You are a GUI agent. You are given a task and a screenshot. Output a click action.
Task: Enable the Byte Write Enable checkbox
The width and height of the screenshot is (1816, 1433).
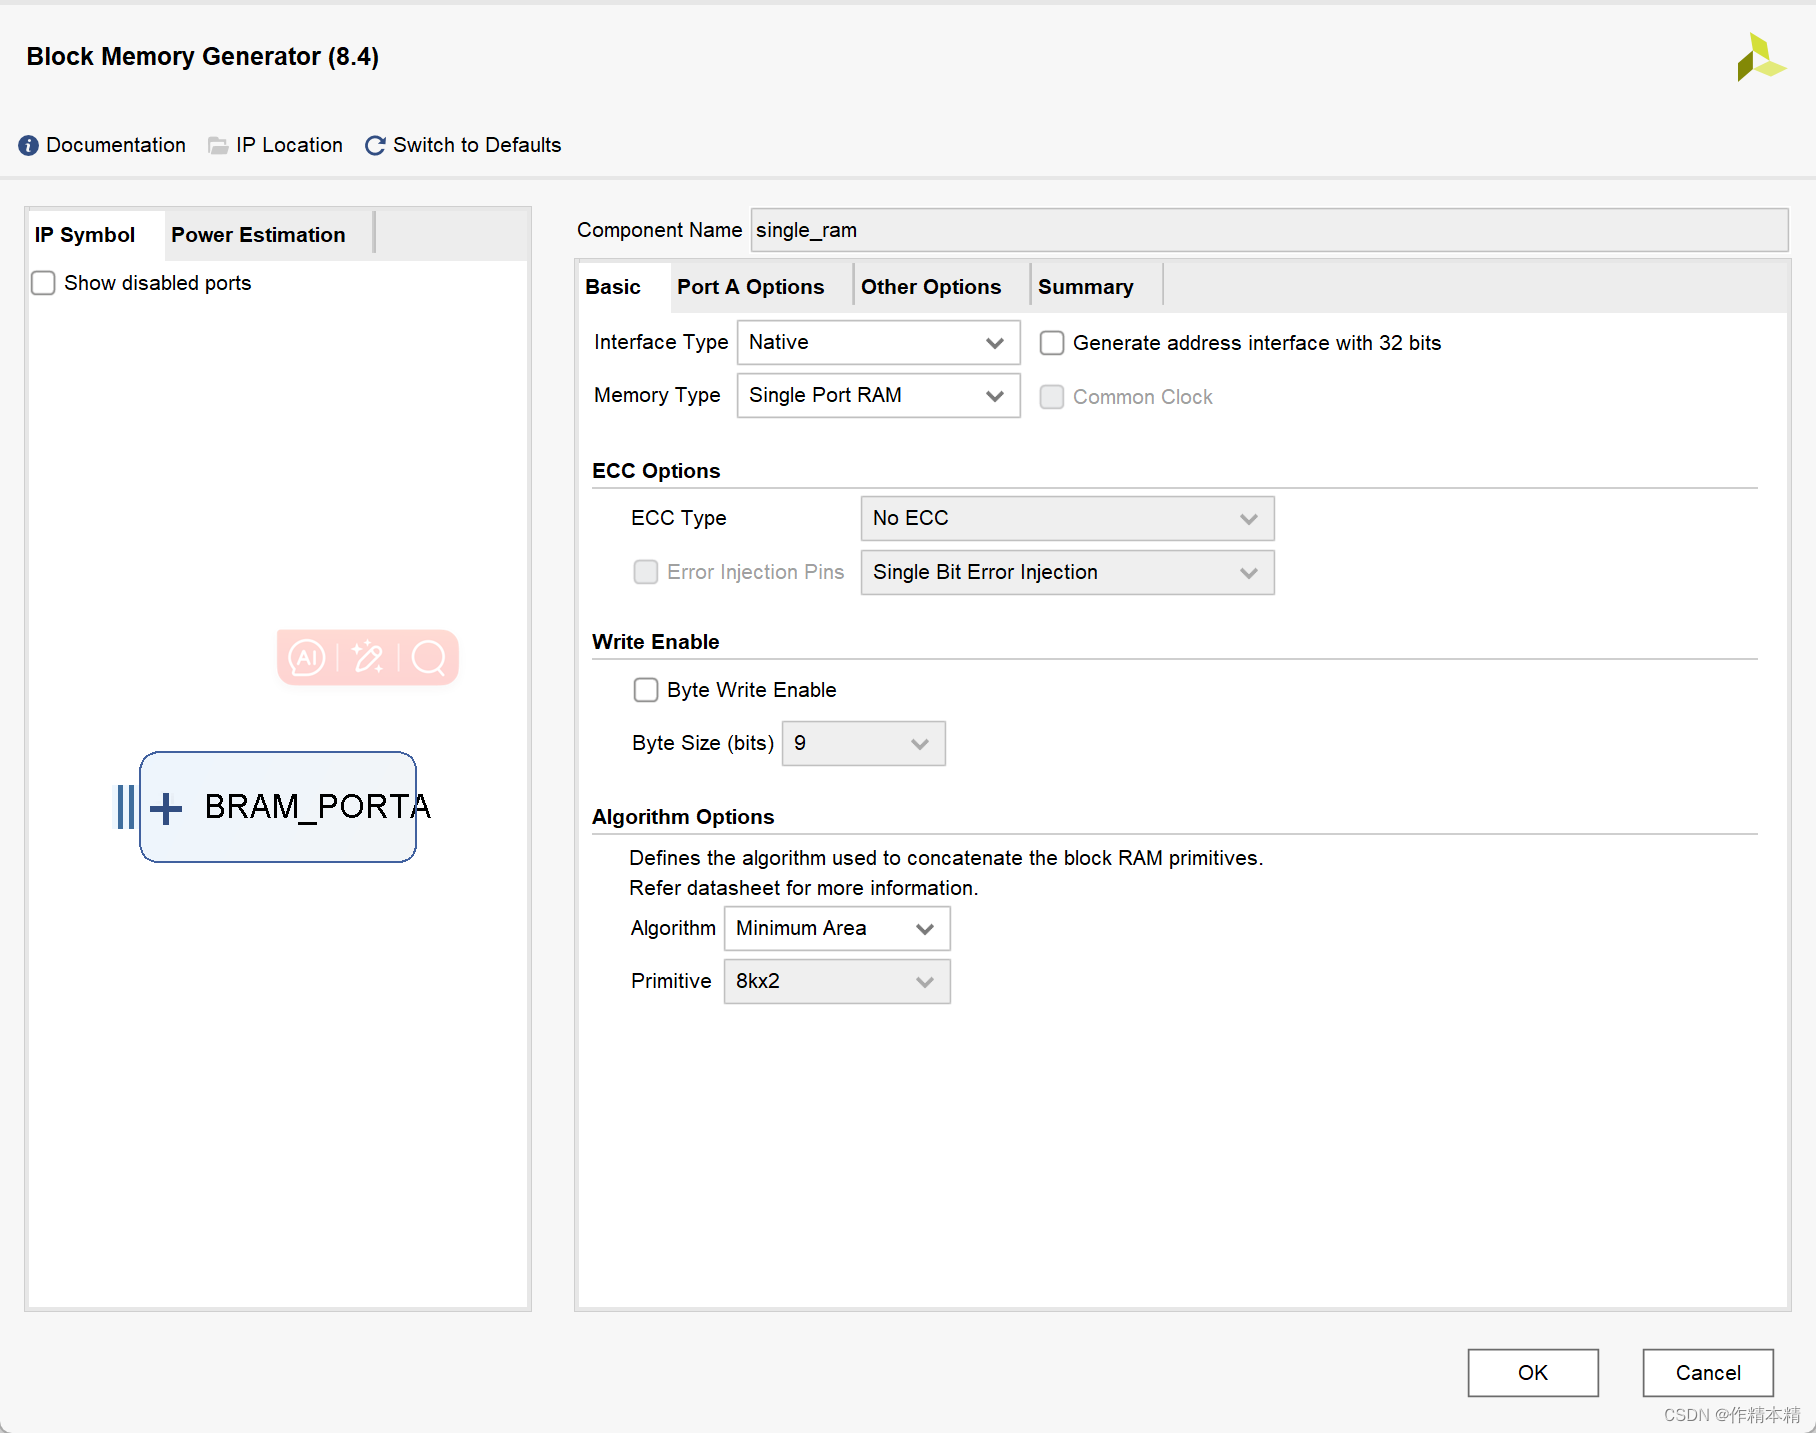point(646,690)
